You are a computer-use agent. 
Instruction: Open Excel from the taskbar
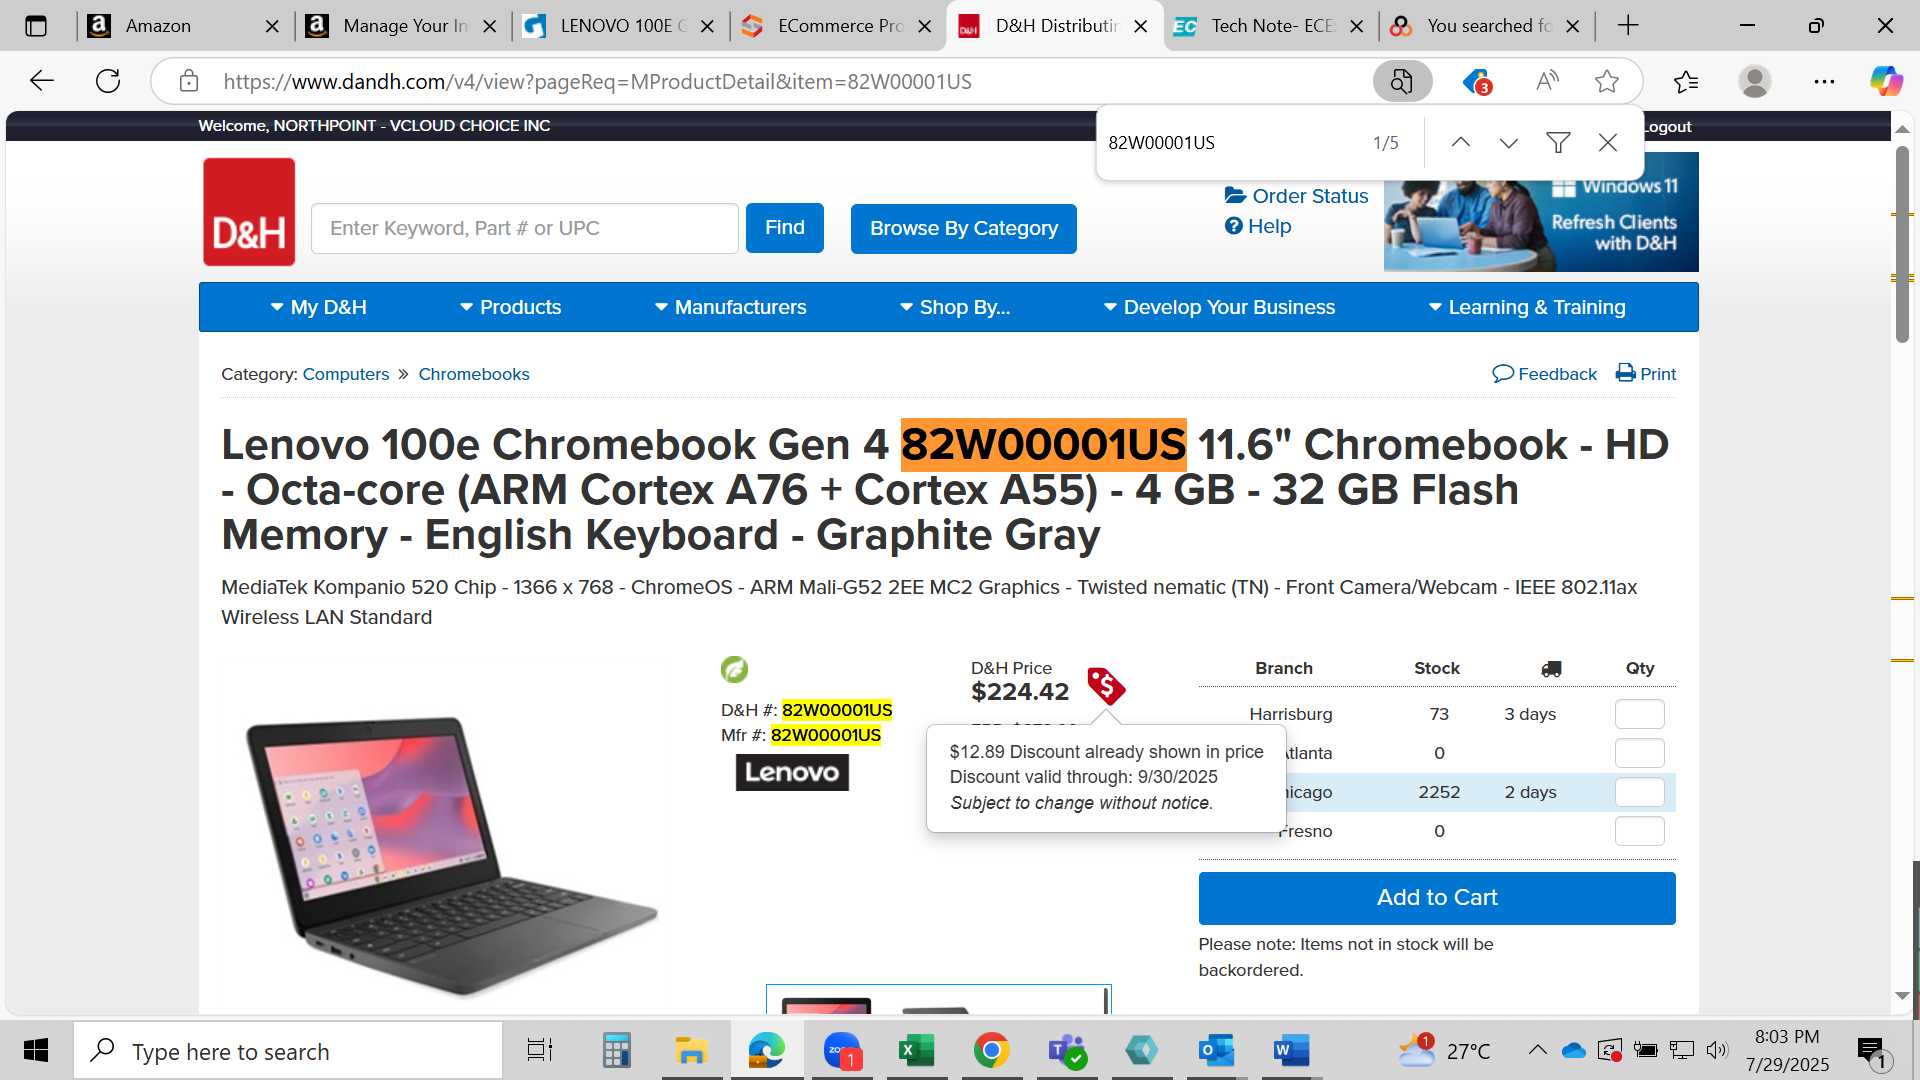click(916, 1050)
